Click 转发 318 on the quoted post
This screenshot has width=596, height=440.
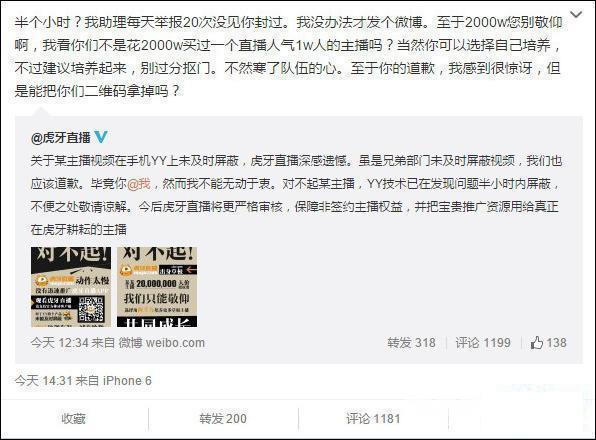pos(411,343)
